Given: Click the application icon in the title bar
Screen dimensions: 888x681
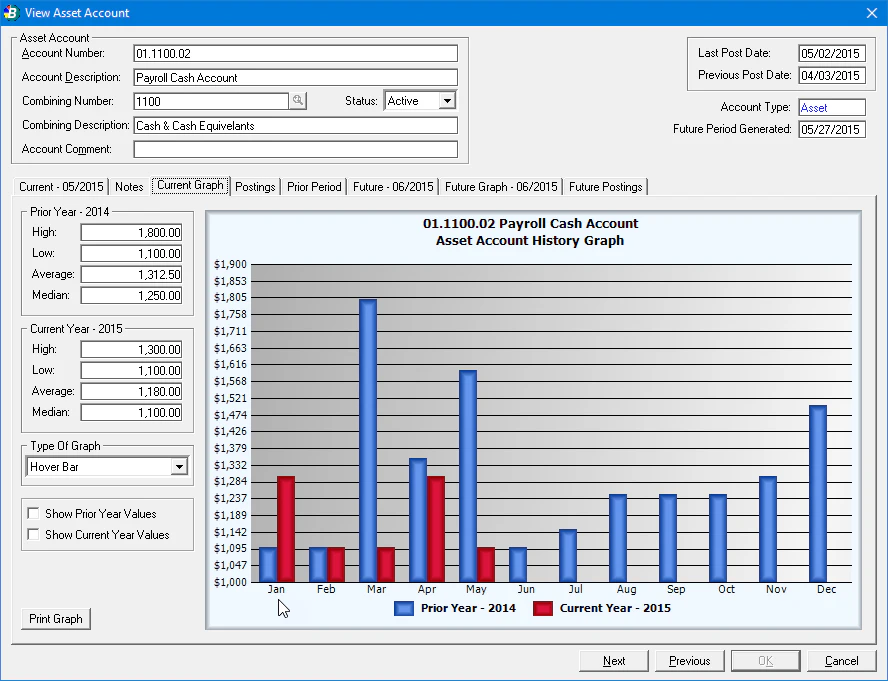Looking at the screenshot, I should (12, 12).
